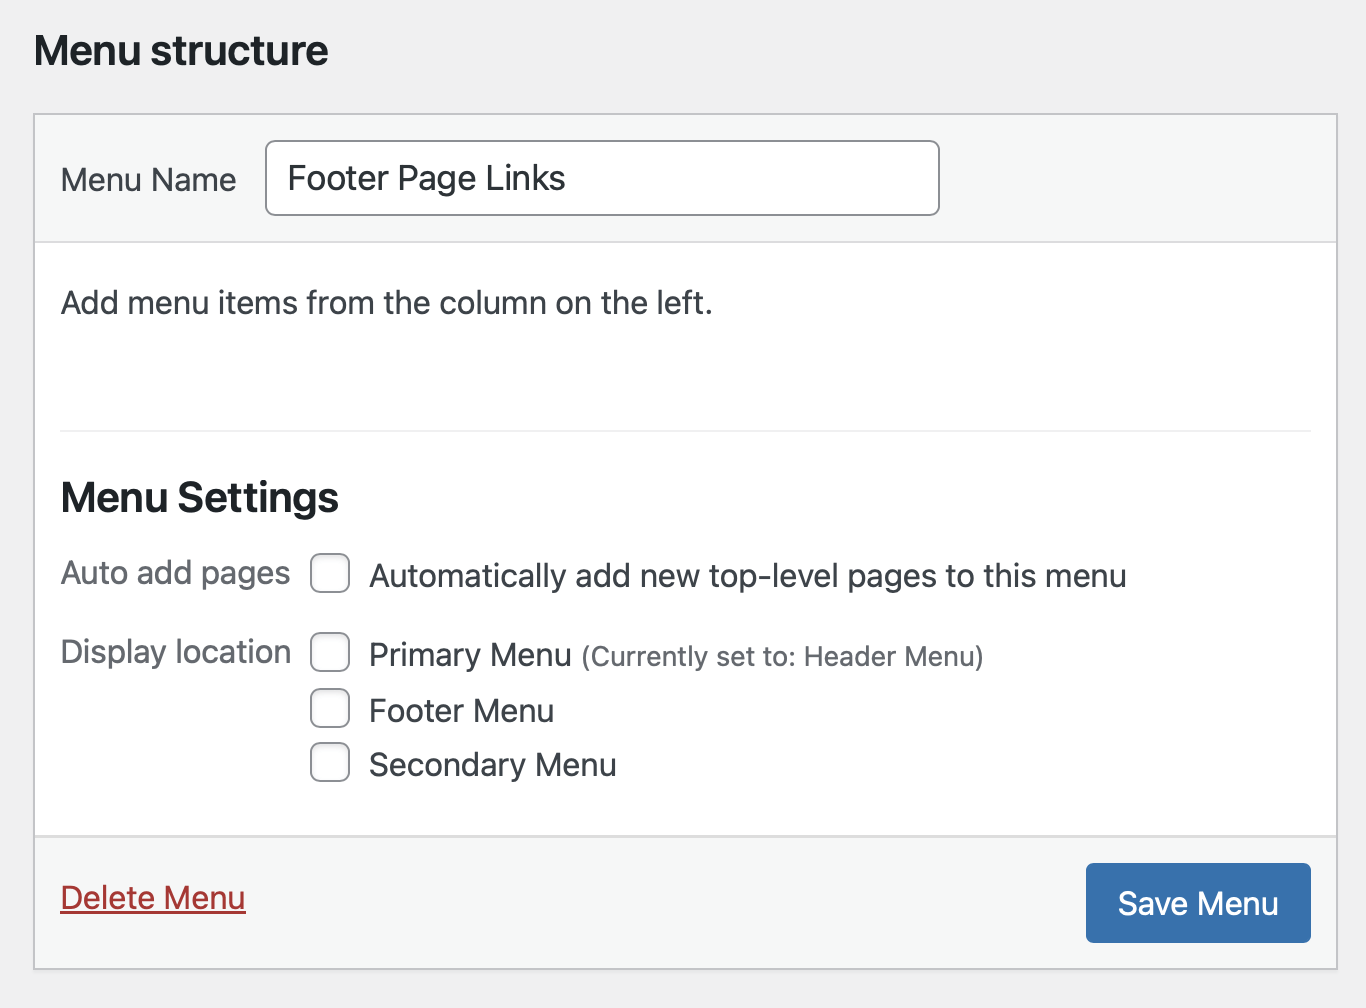Click the 'Secondary Menu' label text
The height and width of the screenshot is (1008, 1366).
coord(493,765)
